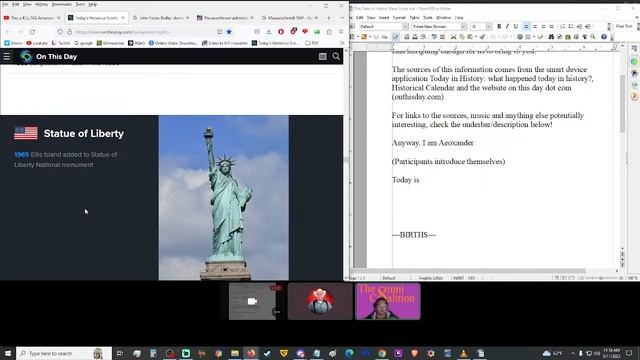Toggle bulleted list in Writer

[x=571, y=27]
